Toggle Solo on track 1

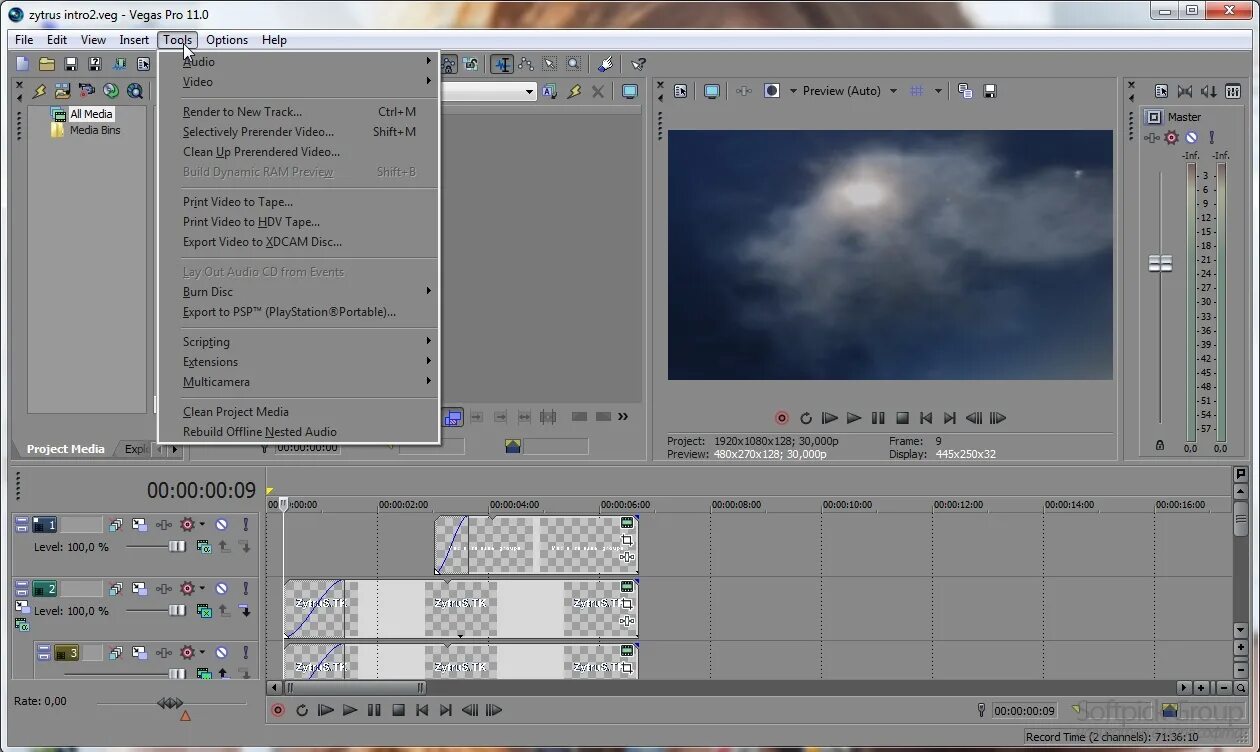click(244, 524)
